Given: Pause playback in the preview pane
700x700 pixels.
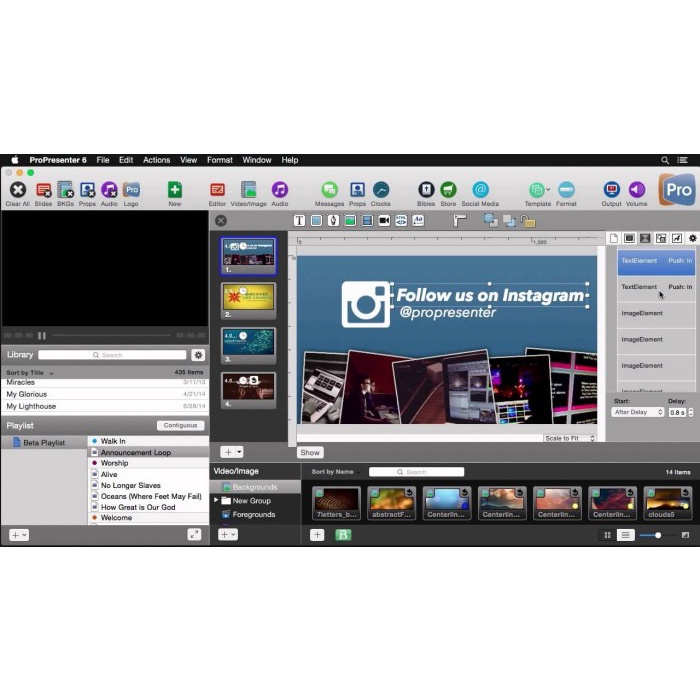Looking at the screenshot, I should point(42,335).
